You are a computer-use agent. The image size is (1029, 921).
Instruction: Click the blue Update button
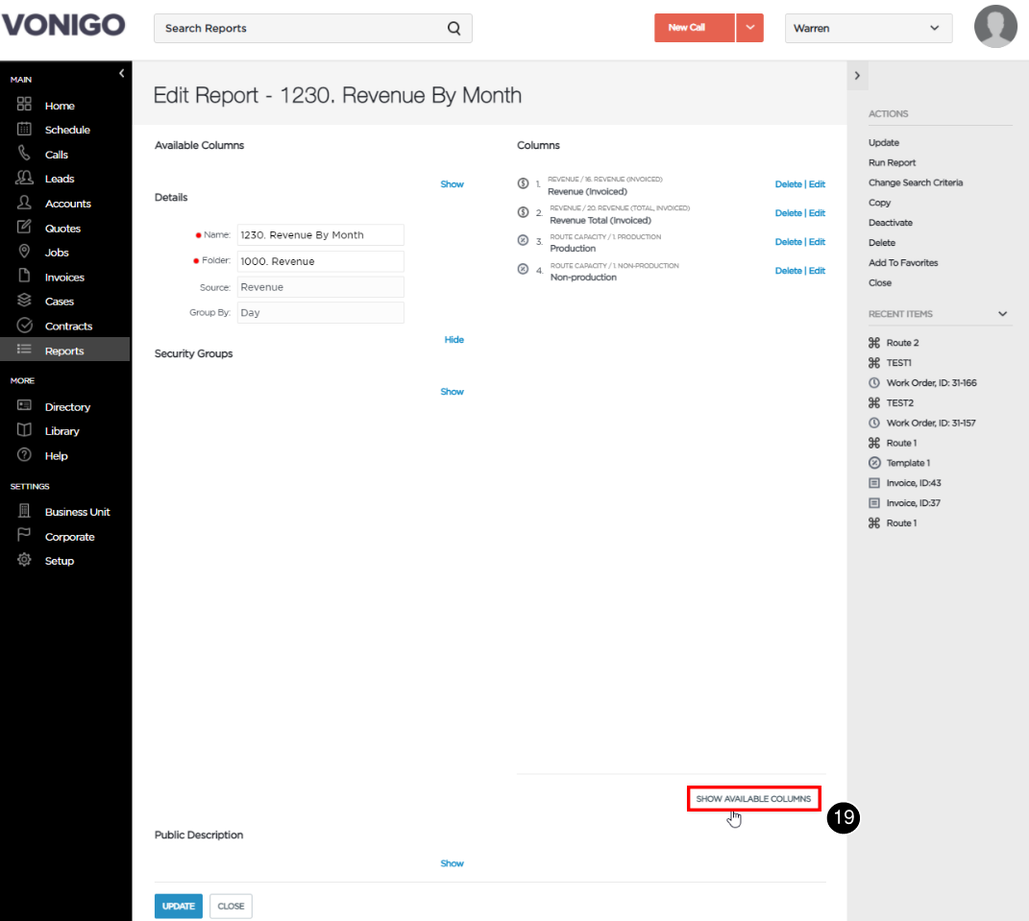tap(178, 906)
